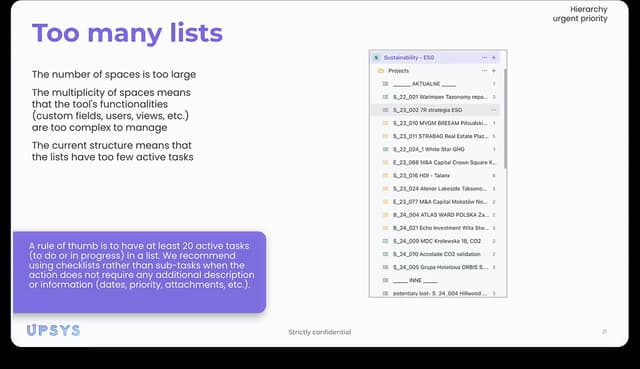640x369 pixels.
Task: Open list S_23_010 MVGM BREEAM Piłsudski
Action: tap(440, 123)
